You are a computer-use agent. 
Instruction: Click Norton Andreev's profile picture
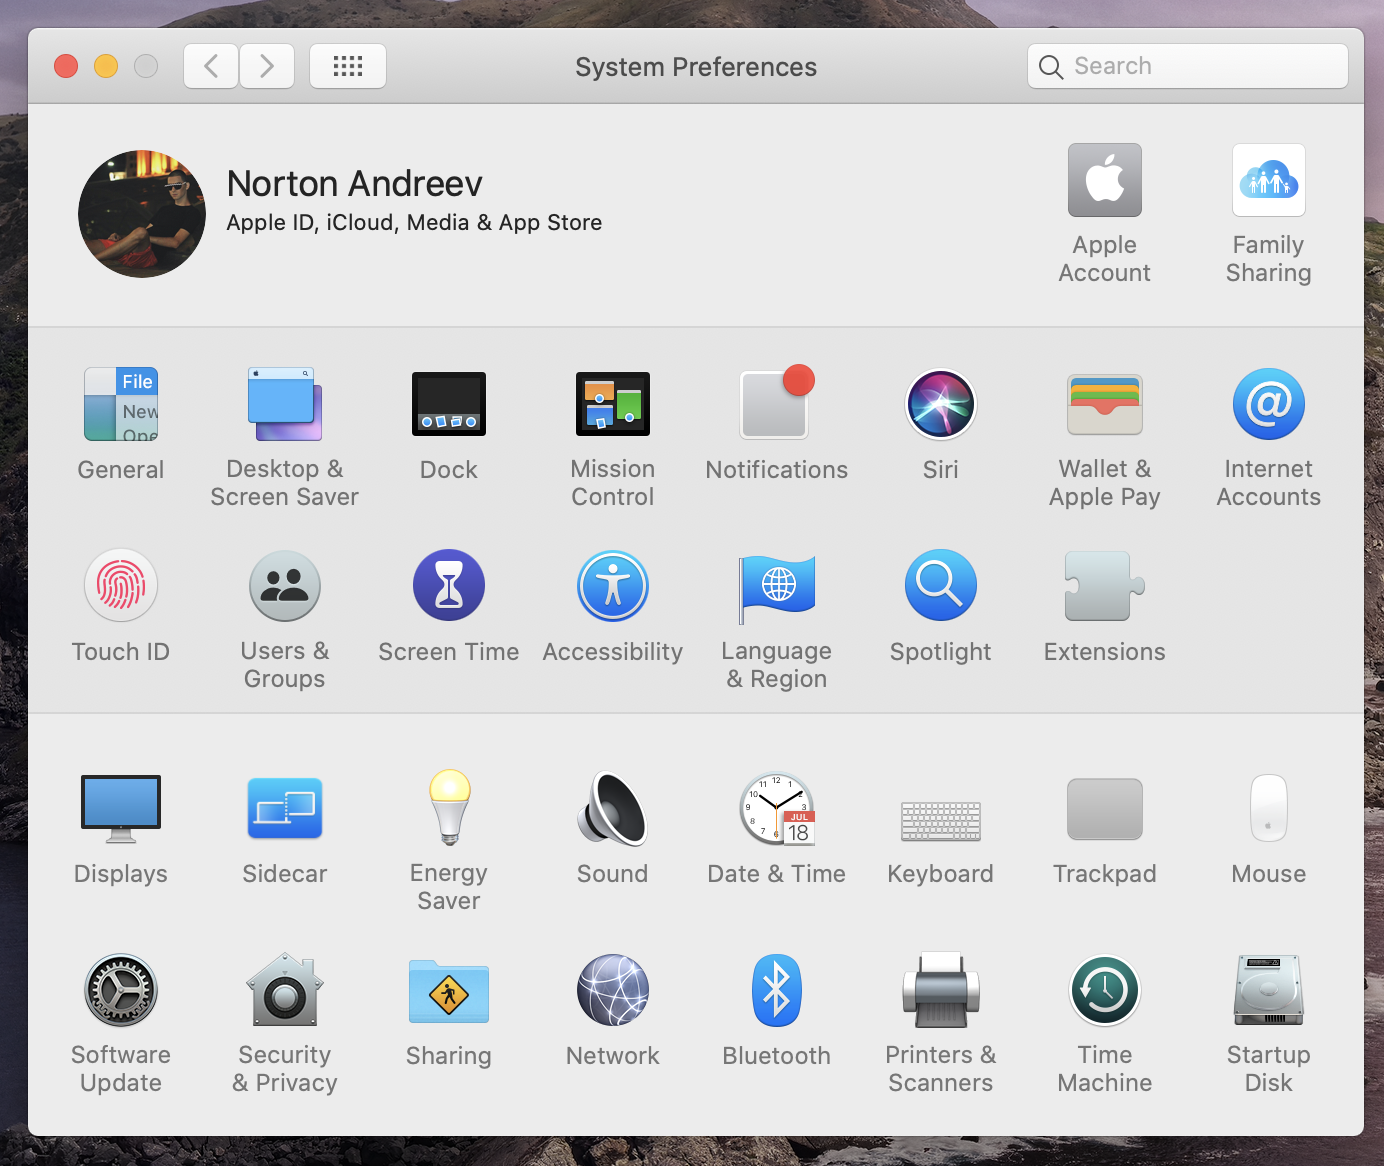point(142,214)
